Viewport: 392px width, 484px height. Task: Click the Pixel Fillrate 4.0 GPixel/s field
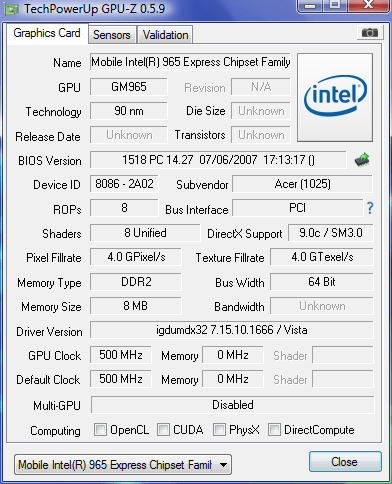136,257
